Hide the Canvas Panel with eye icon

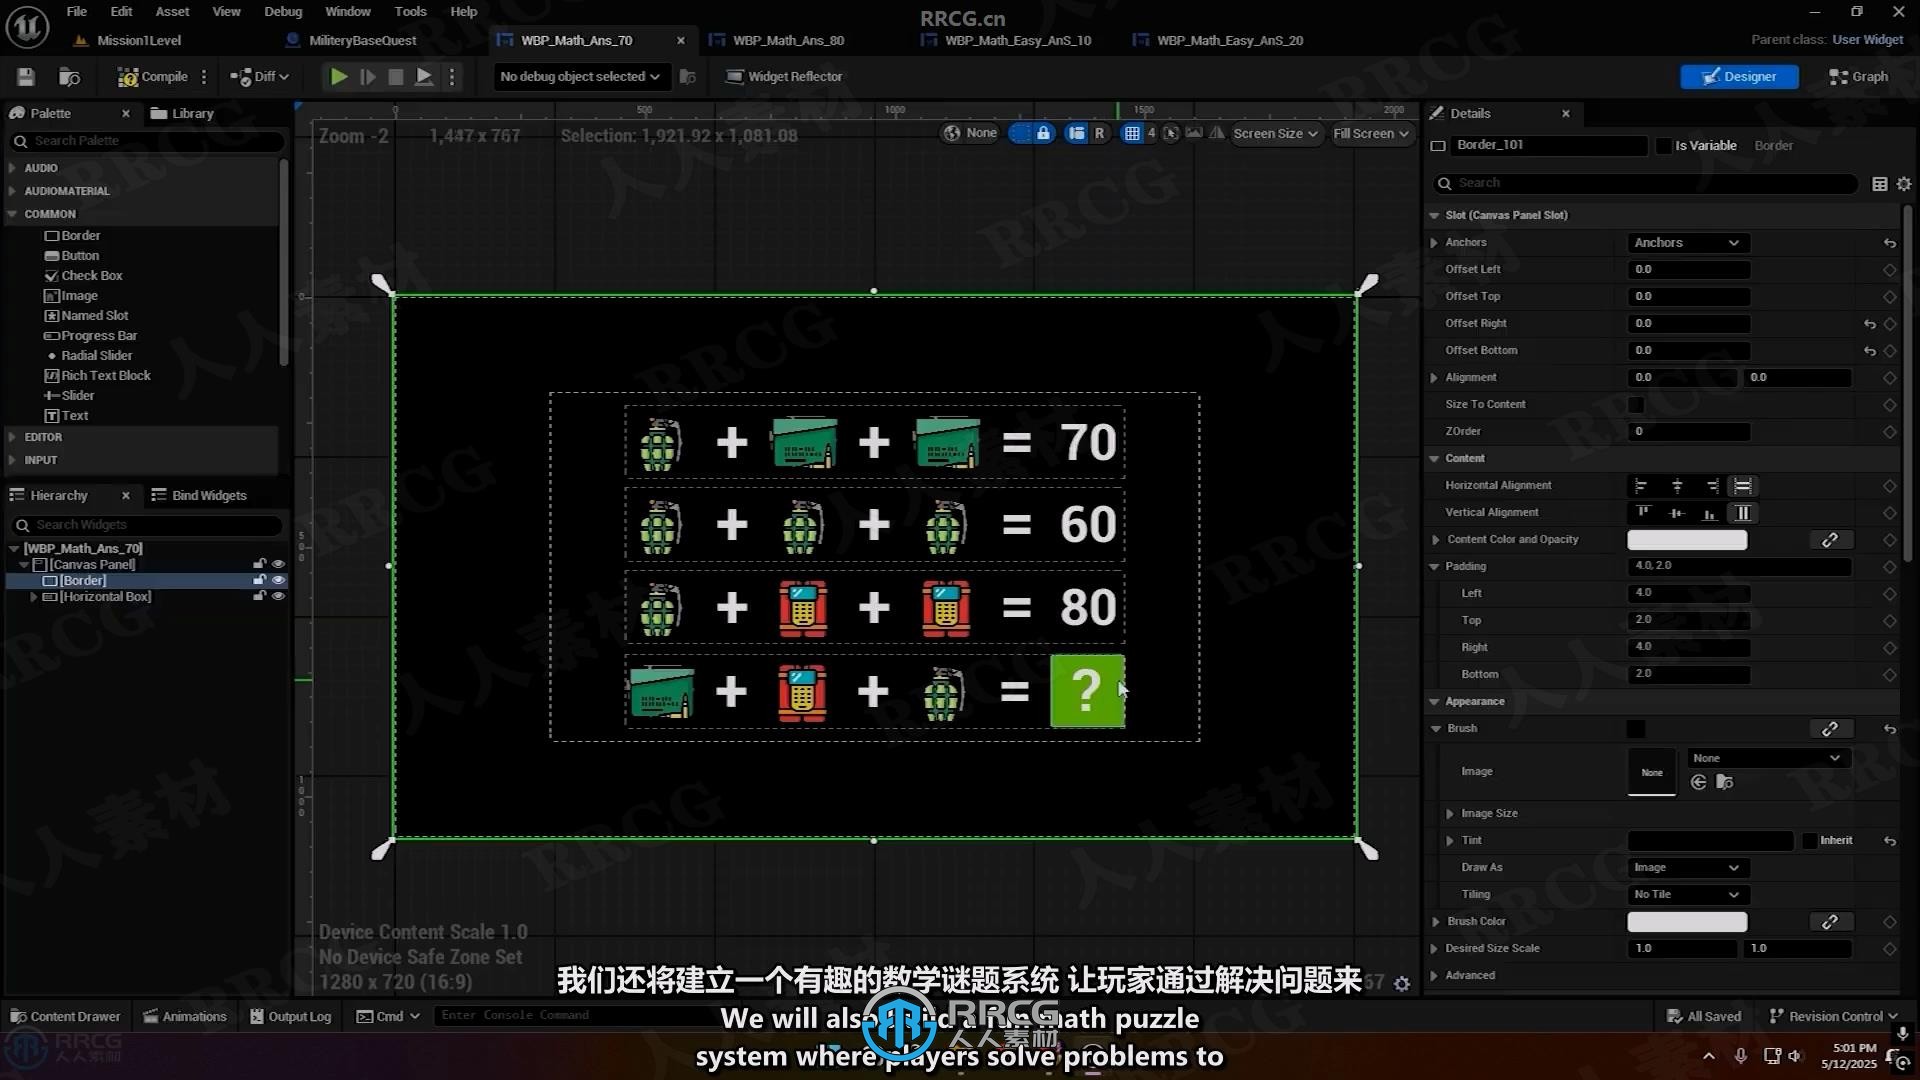279,565
